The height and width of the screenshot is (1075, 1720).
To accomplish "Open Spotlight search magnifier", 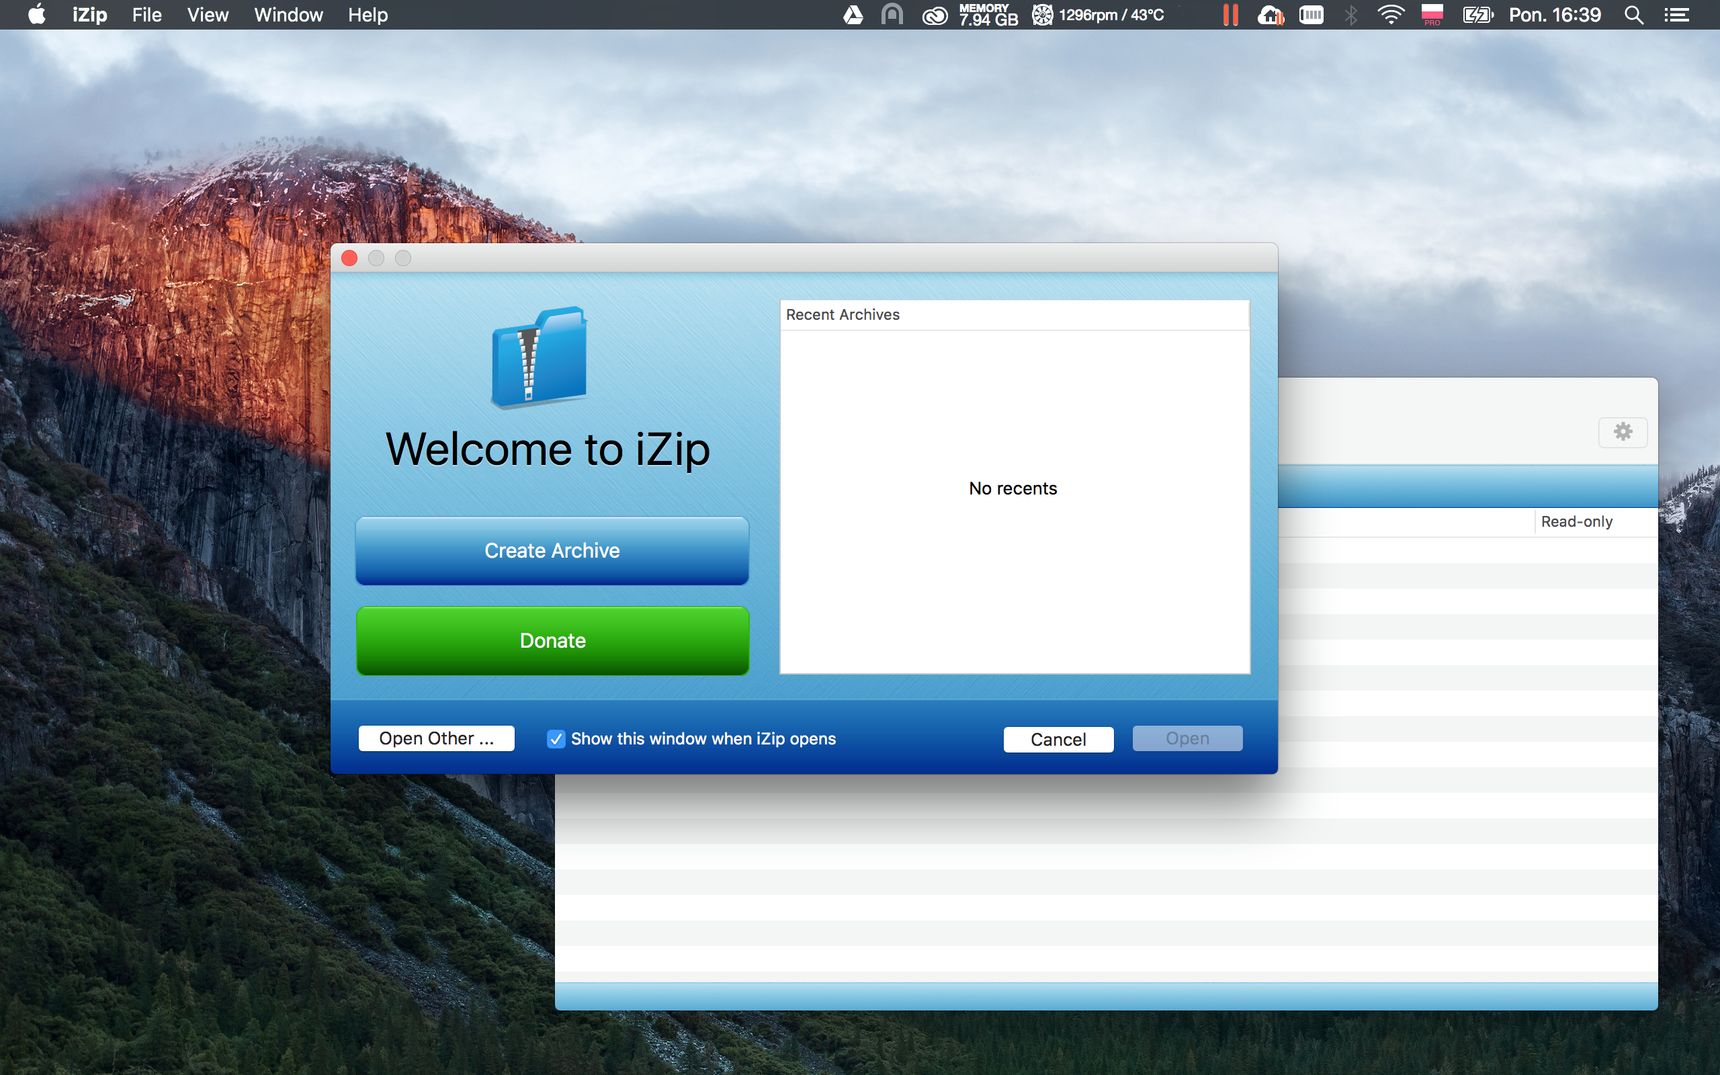I will (1634, 15).
